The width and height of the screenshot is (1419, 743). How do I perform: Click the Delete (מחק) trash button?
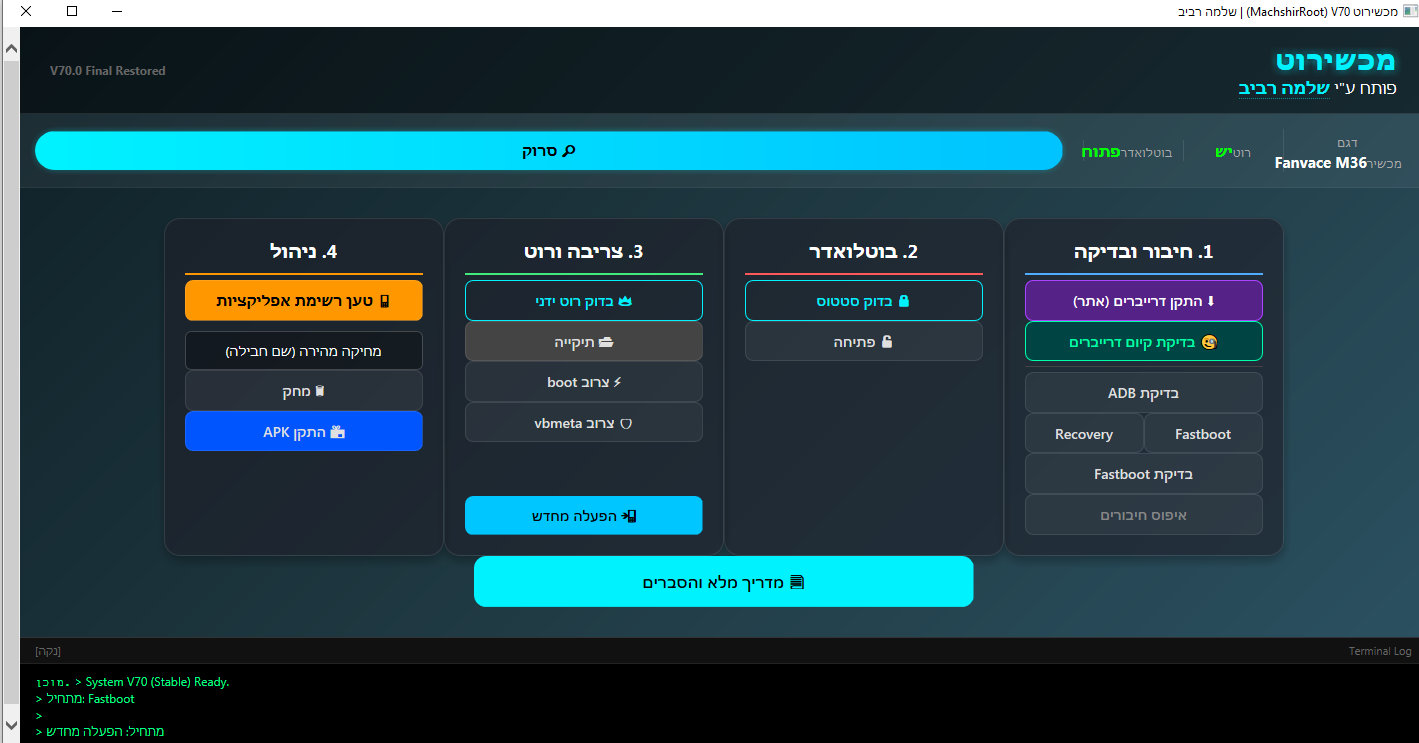click(303, 391)
